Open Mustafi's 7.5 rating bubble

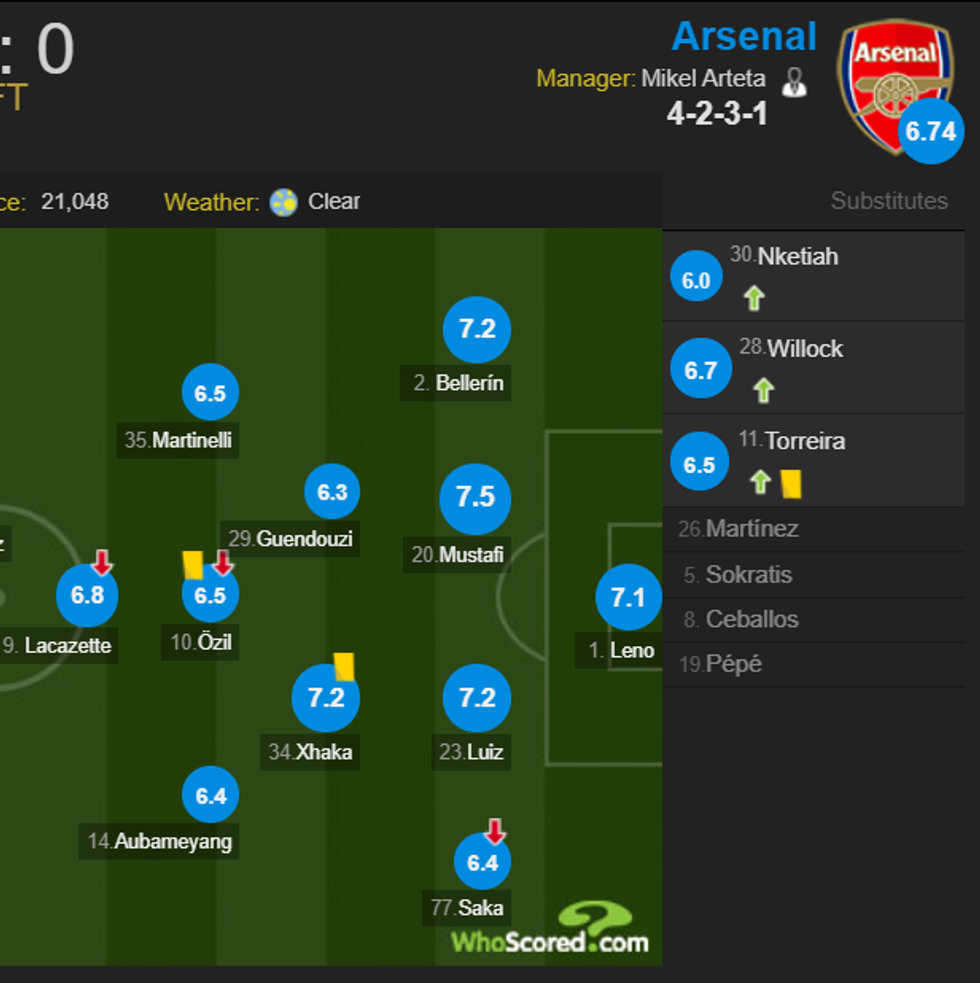(475, 498)
